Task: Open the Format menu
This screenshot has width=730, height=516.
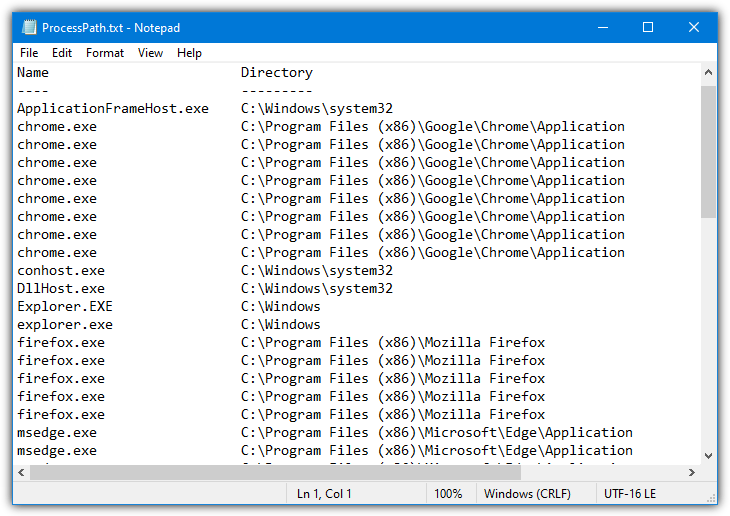Action: click(105, 53)
